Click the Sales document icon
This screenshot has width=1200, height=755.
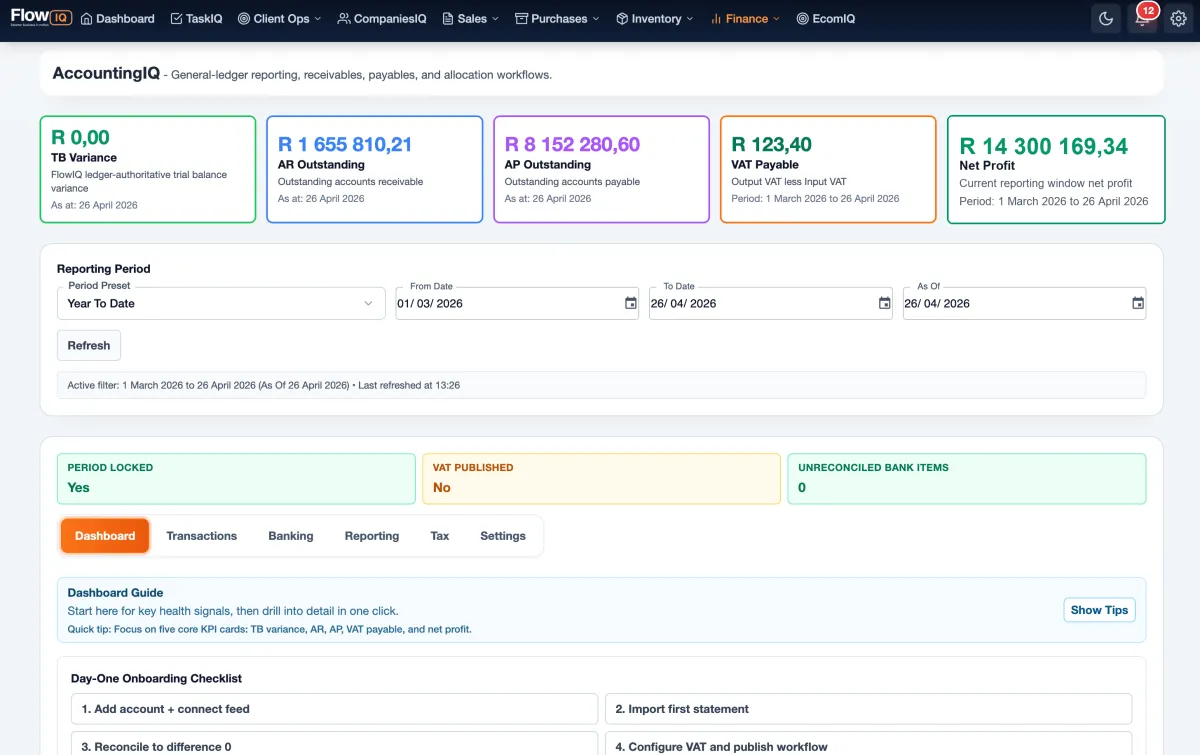point(448,19)
